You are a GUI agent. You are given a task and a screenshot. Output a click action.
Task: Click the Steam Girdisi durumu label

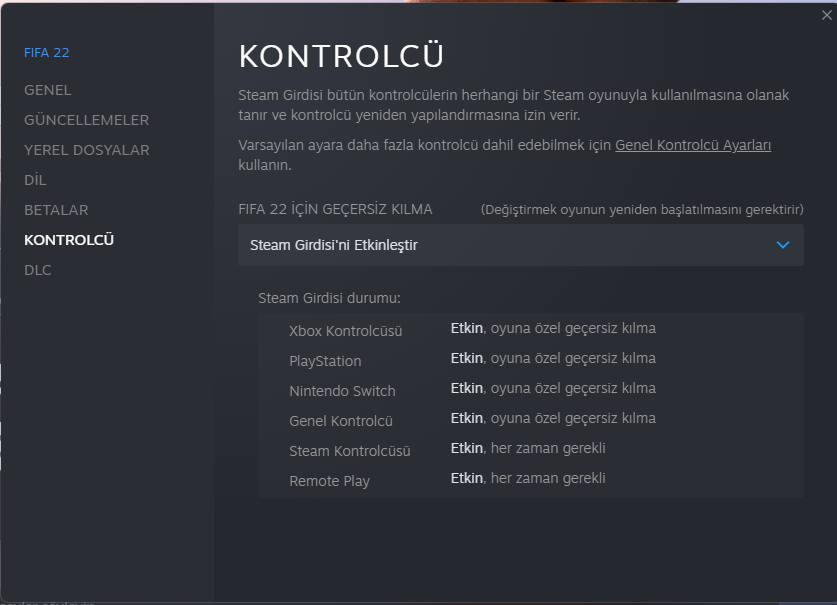[x=329, y=298]
